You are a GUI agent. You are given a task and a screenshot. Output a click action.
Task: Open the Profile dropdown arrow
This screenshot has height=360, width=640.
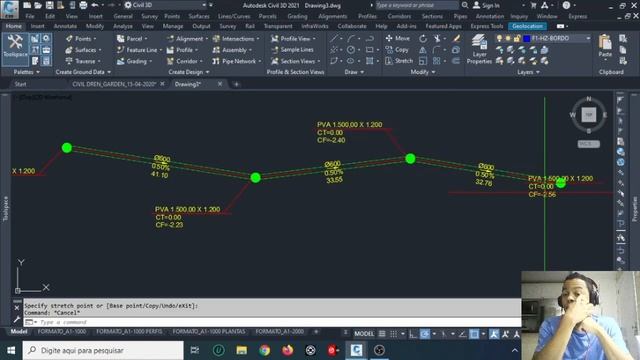pyautogui.click(x=197, y=50)
